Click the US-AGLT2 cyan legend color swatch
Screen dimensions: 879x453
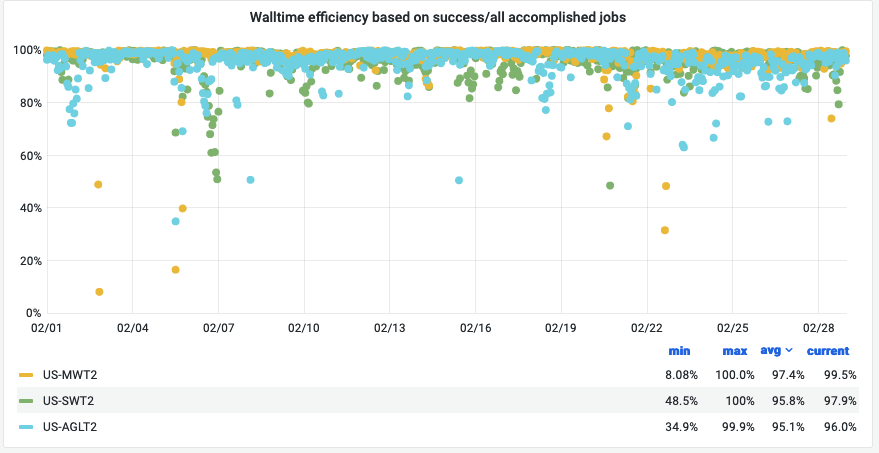coord(27,427)
